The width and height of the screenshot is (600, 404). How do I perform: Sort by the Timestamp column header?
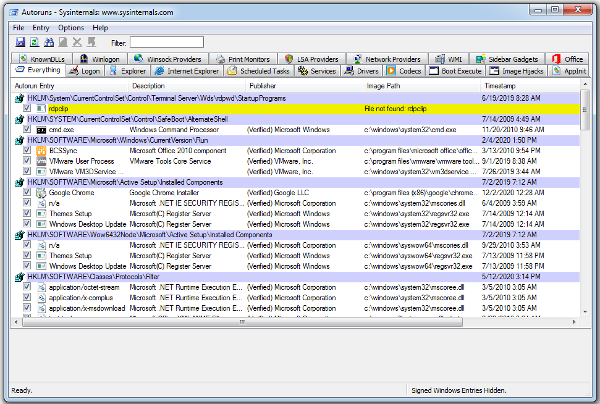500,88
